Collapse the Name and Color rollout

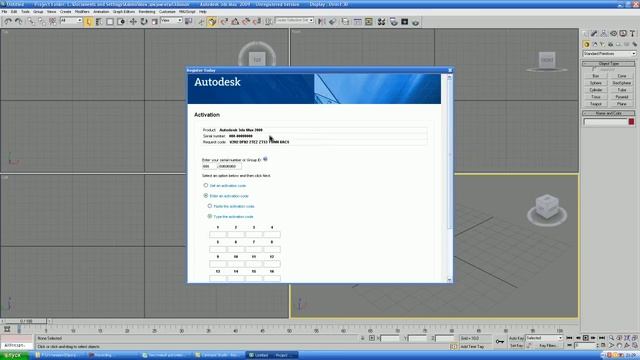[609, 113]
